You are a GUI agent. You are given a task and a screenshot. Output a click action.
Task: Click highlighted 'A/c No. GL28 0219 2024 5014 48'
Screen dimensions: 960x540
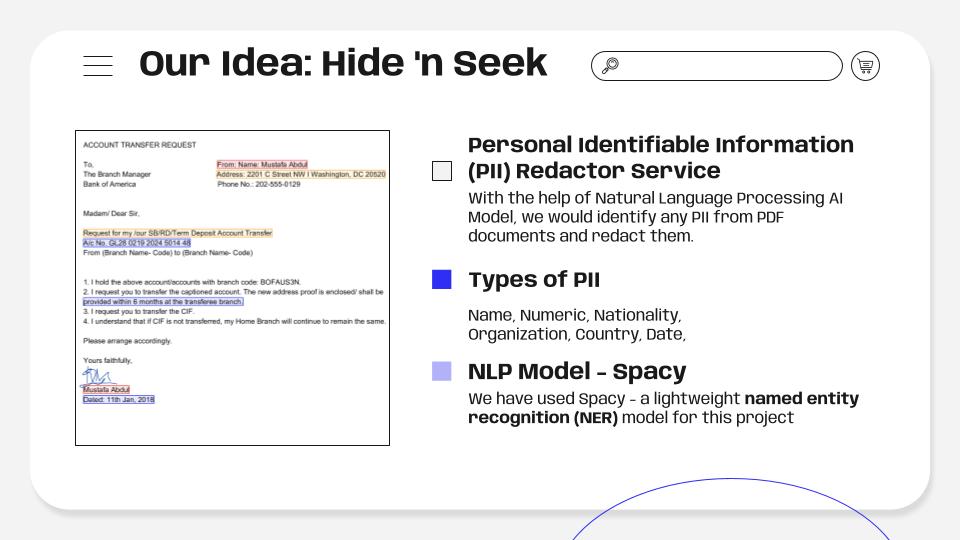click(x=137, y=243)
